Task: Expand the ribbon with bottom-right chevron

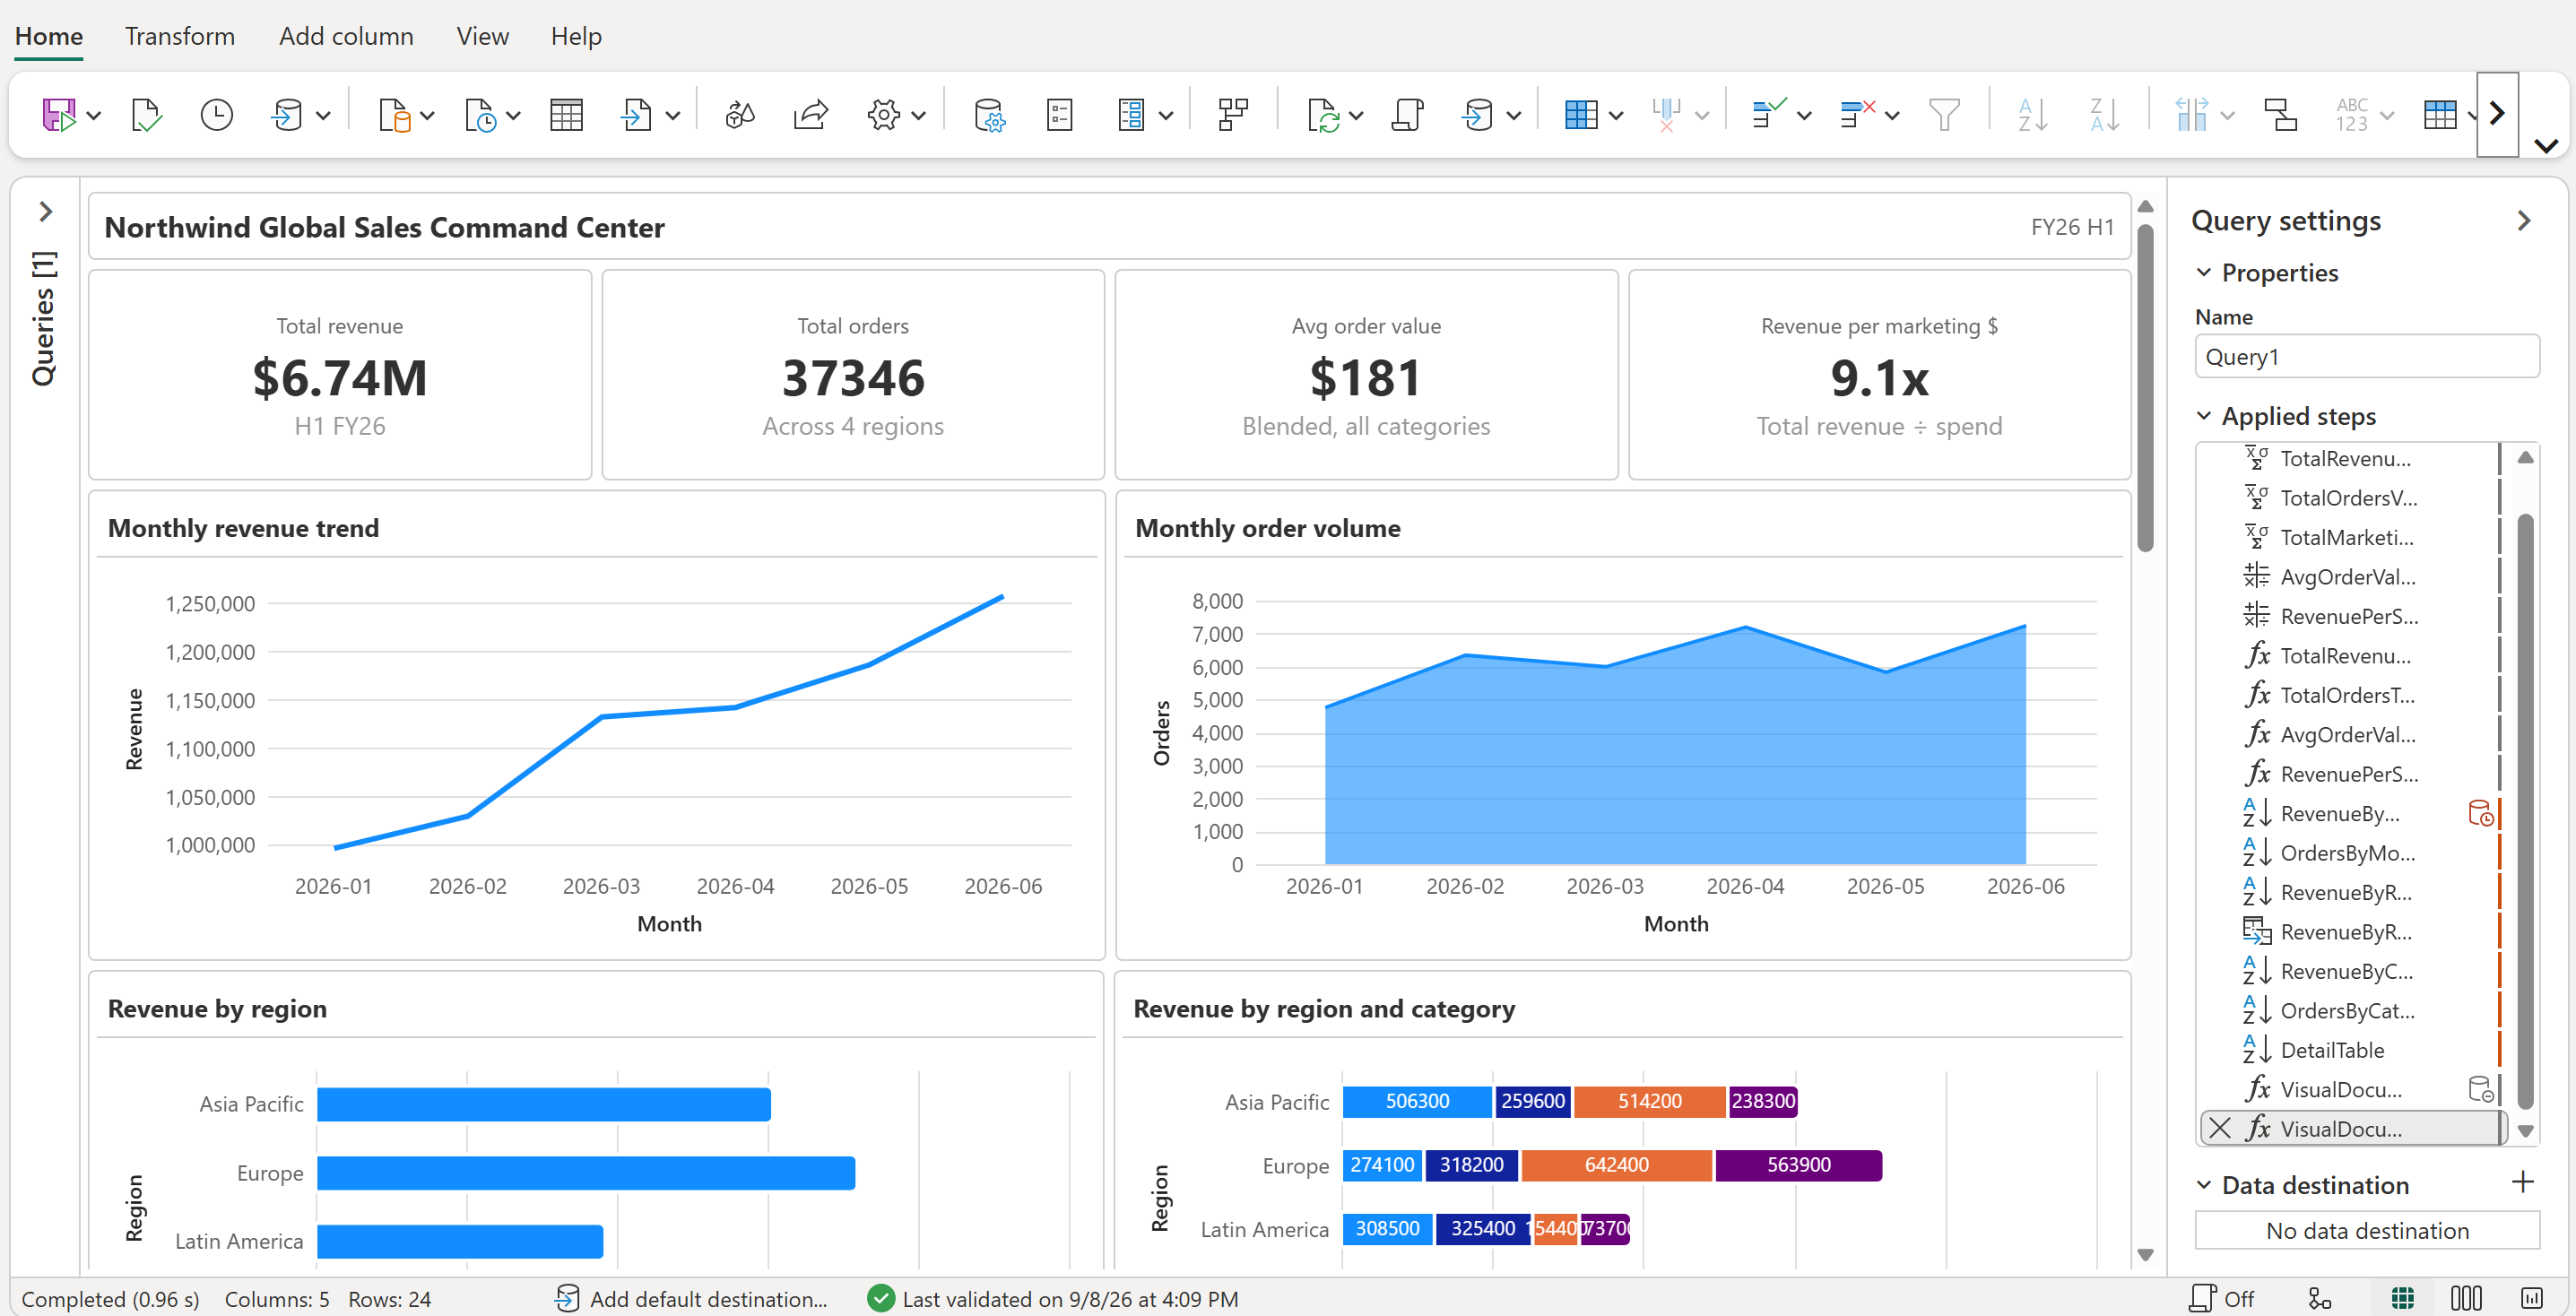Action: click(2546, 146)
